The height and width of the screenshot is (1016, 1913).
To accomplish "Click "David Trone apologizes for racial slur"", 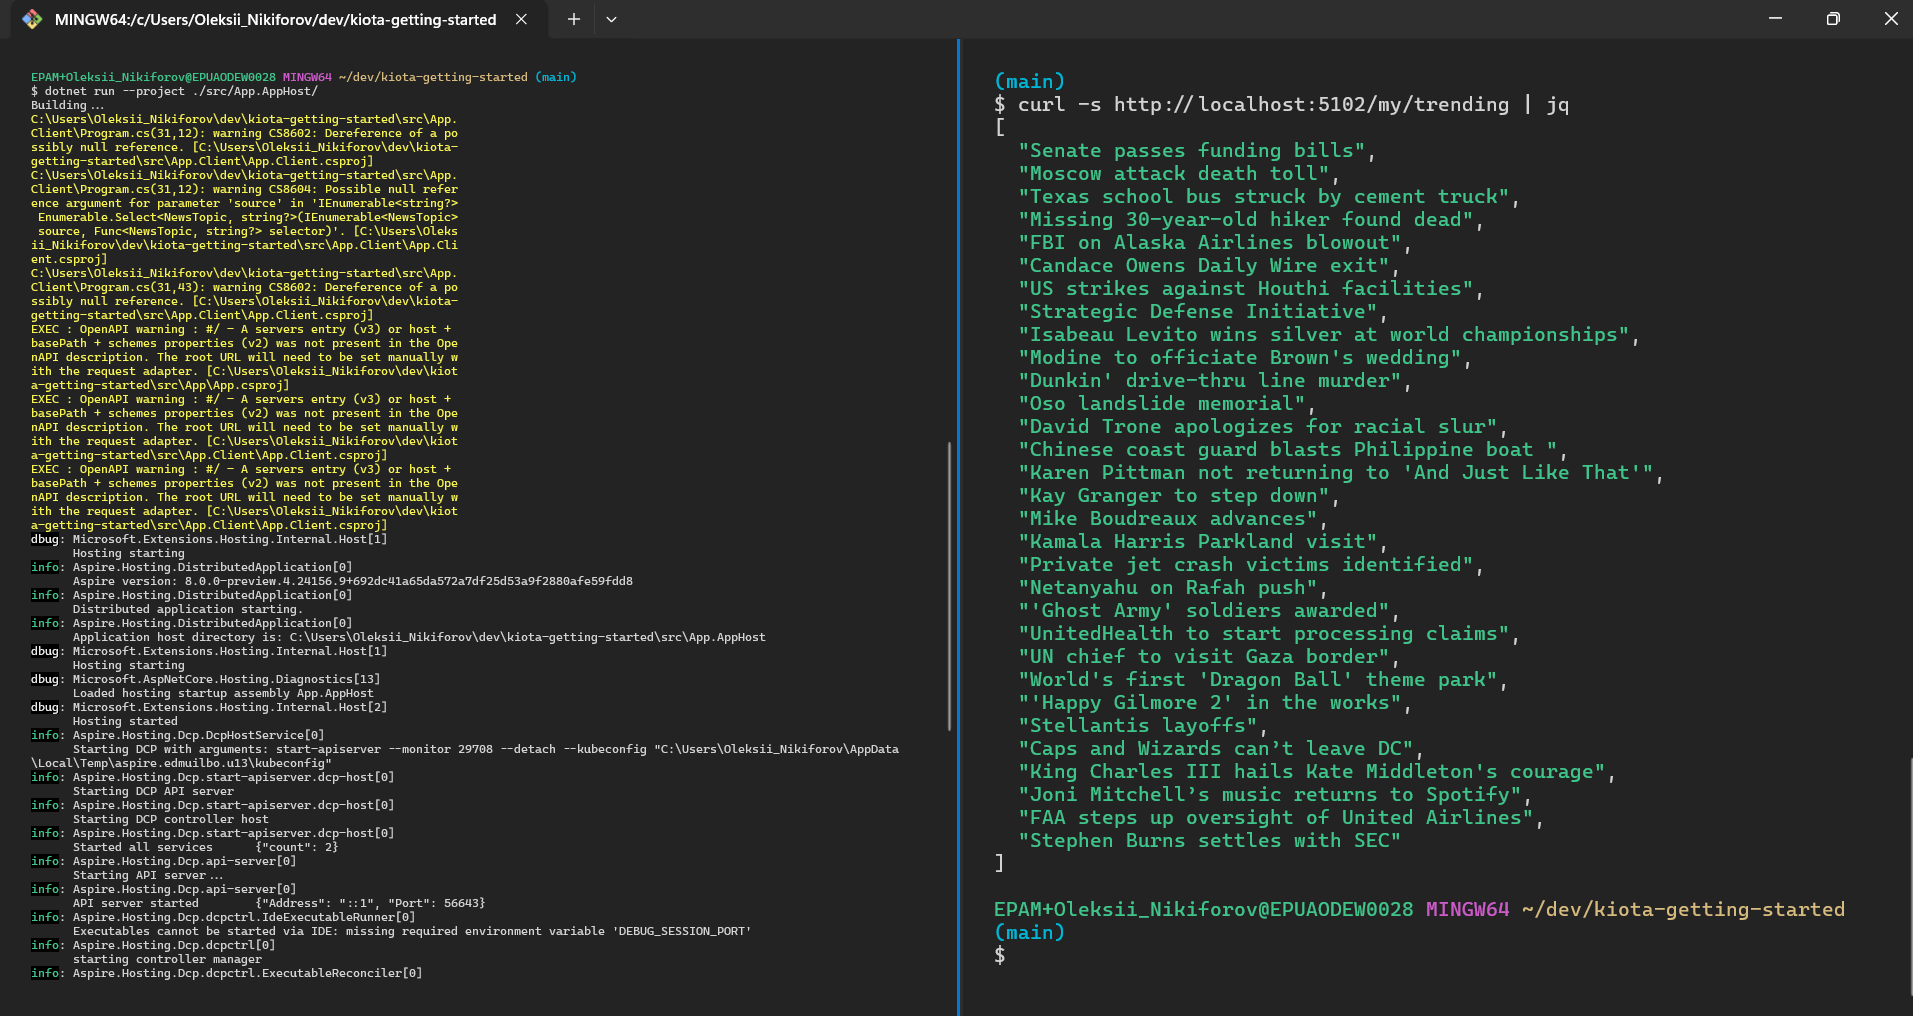I will pos(1262,426).
